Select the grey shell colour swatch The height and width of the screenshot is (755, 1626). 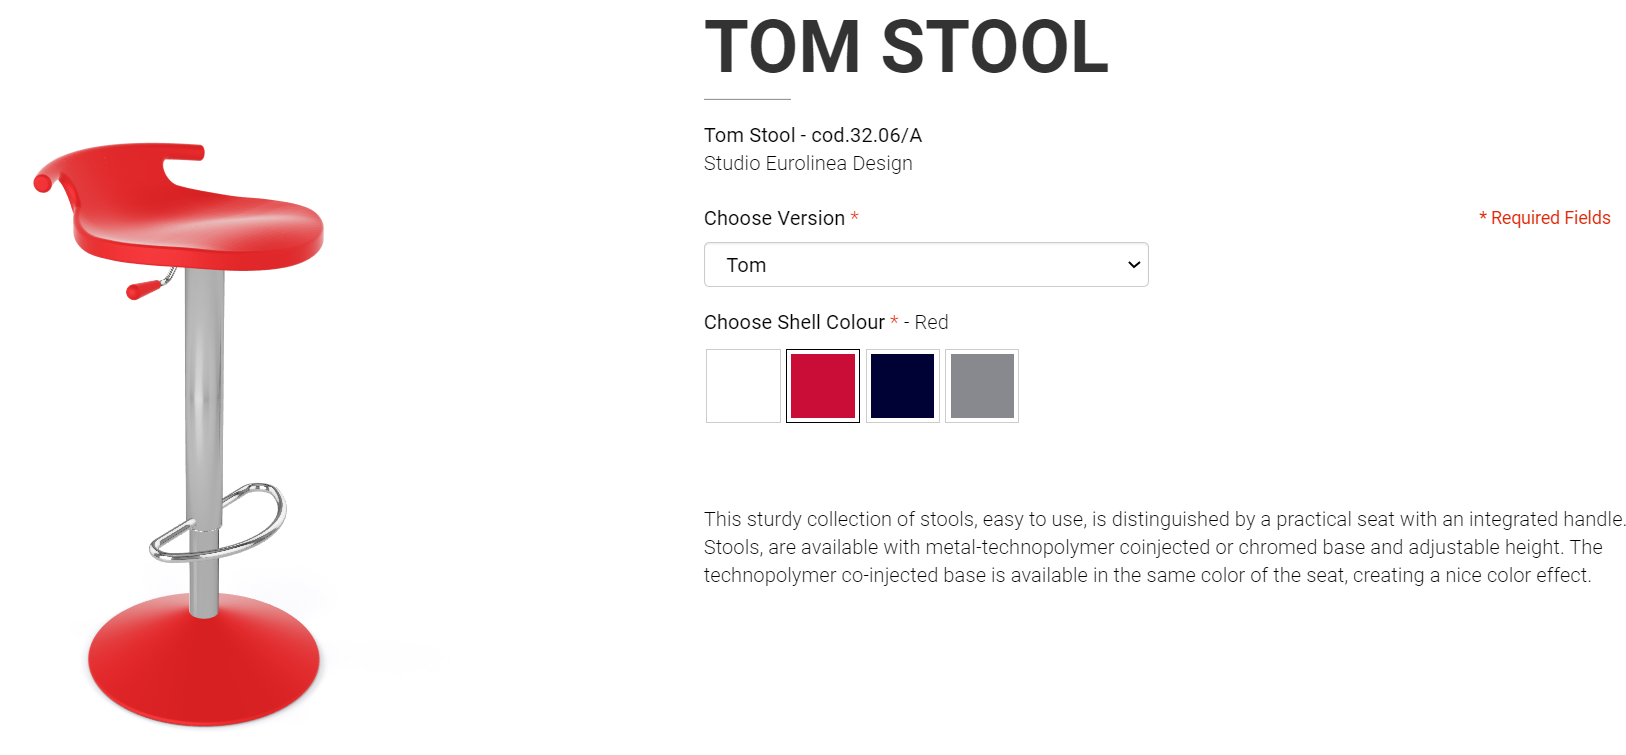point(982,386)
